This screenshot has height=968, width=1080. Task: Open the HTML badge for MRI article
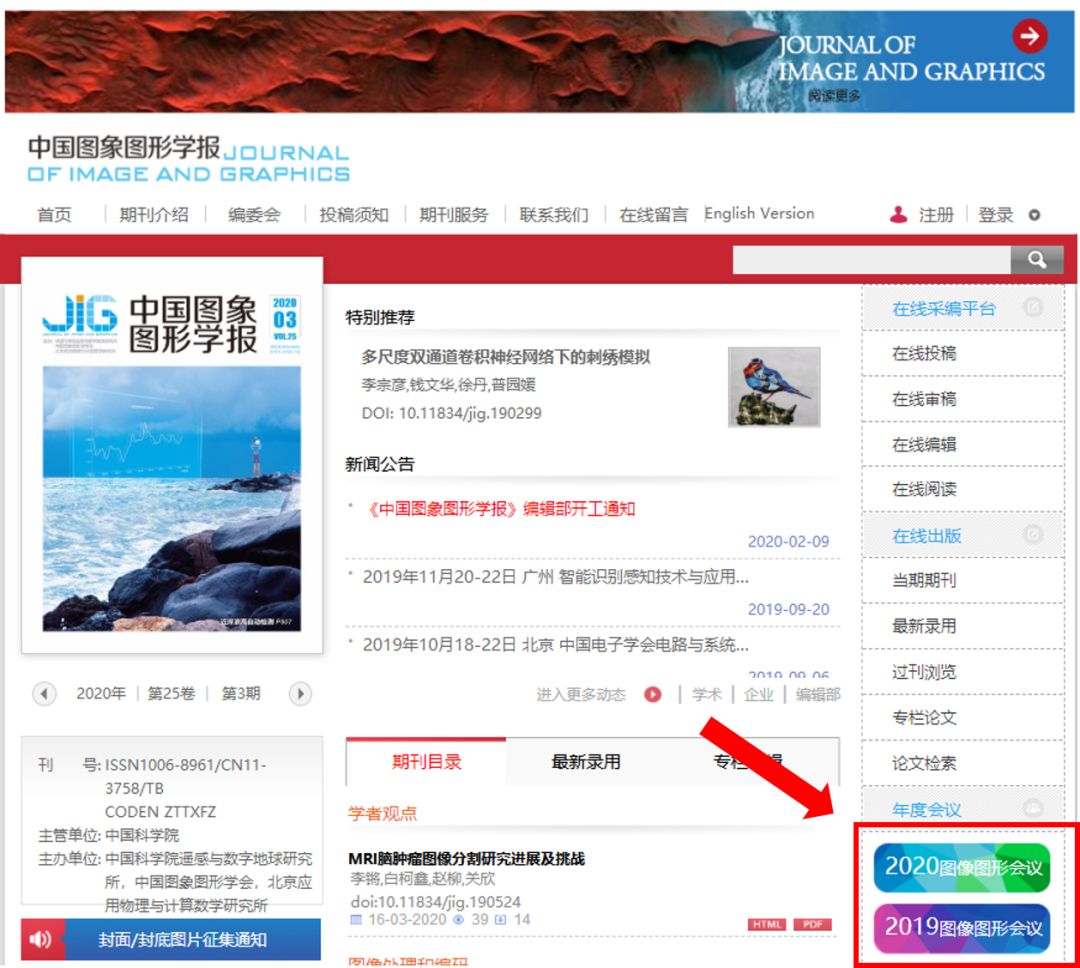[767, 925]
